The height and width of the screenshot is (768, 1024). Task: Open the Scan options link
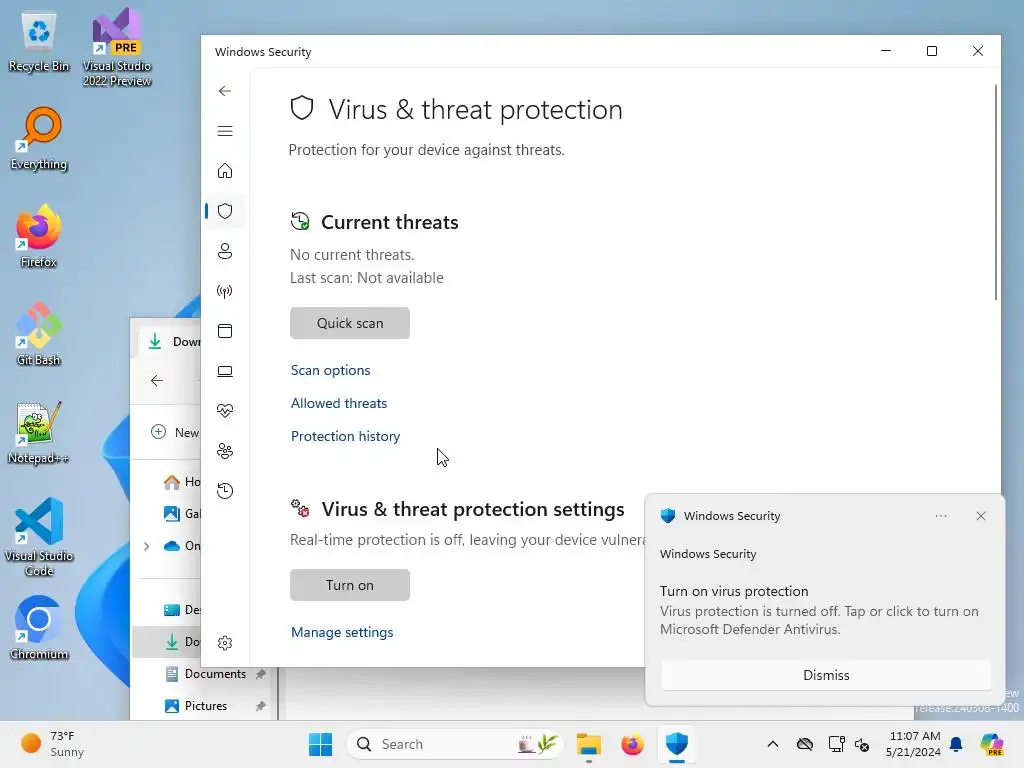tap(330, 370)
